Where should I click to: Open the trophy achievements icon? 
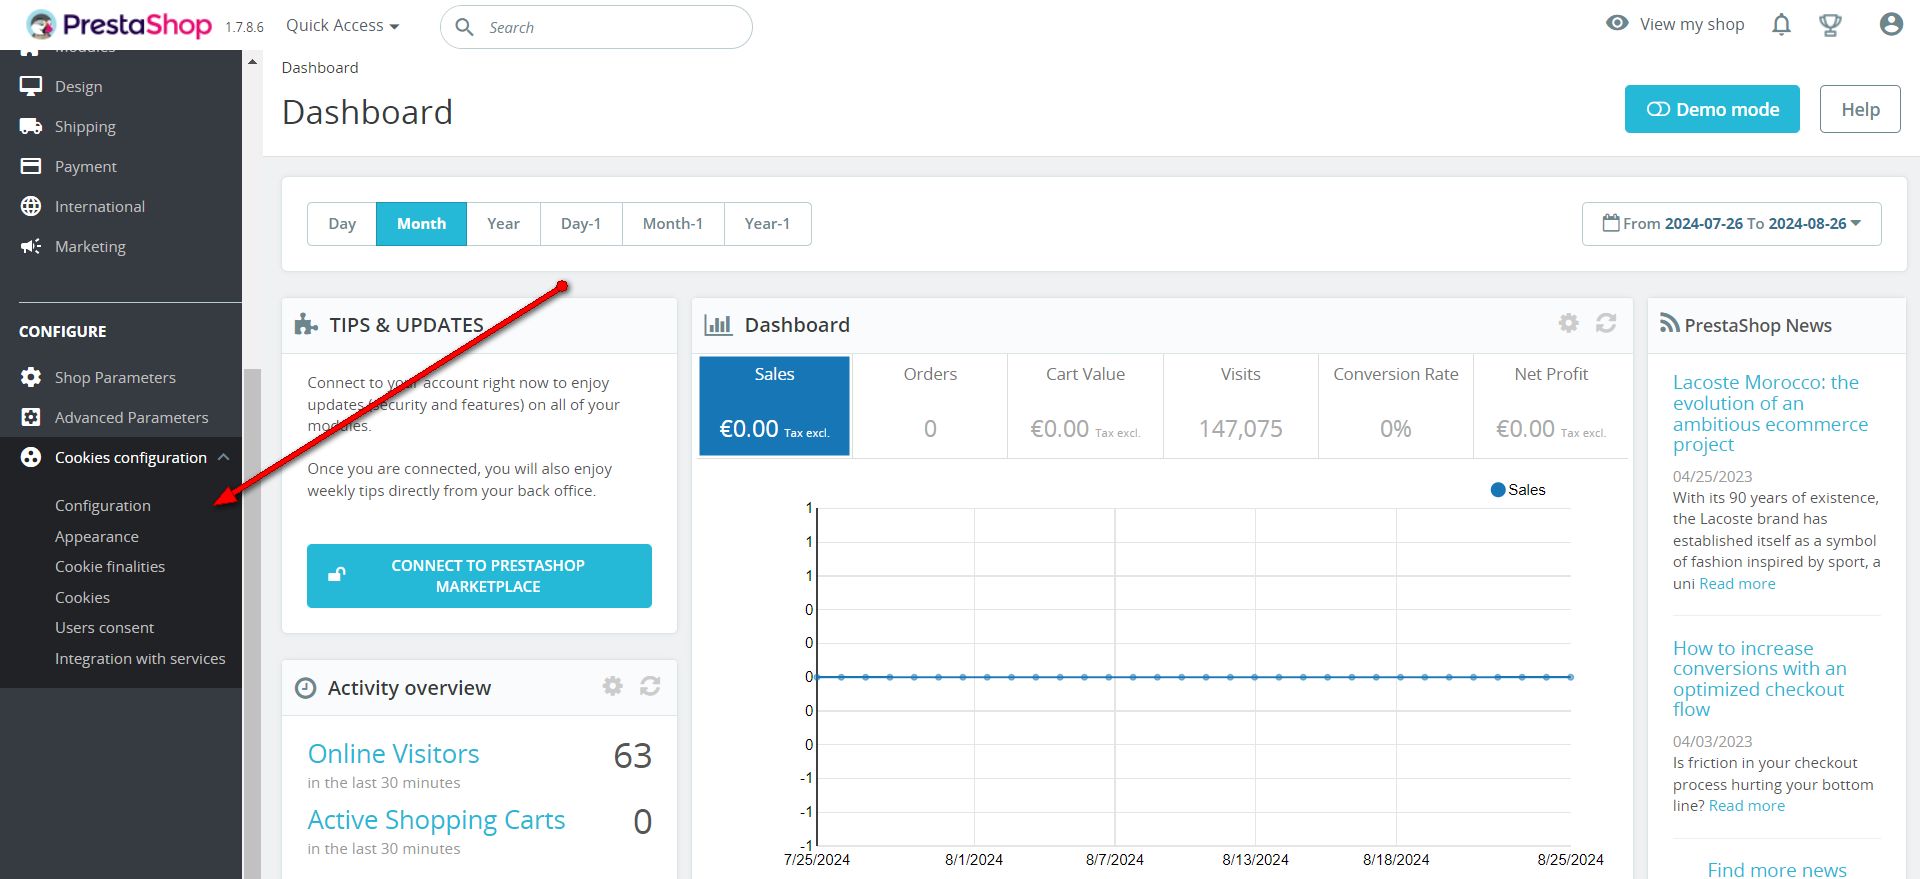point(1830,25)
